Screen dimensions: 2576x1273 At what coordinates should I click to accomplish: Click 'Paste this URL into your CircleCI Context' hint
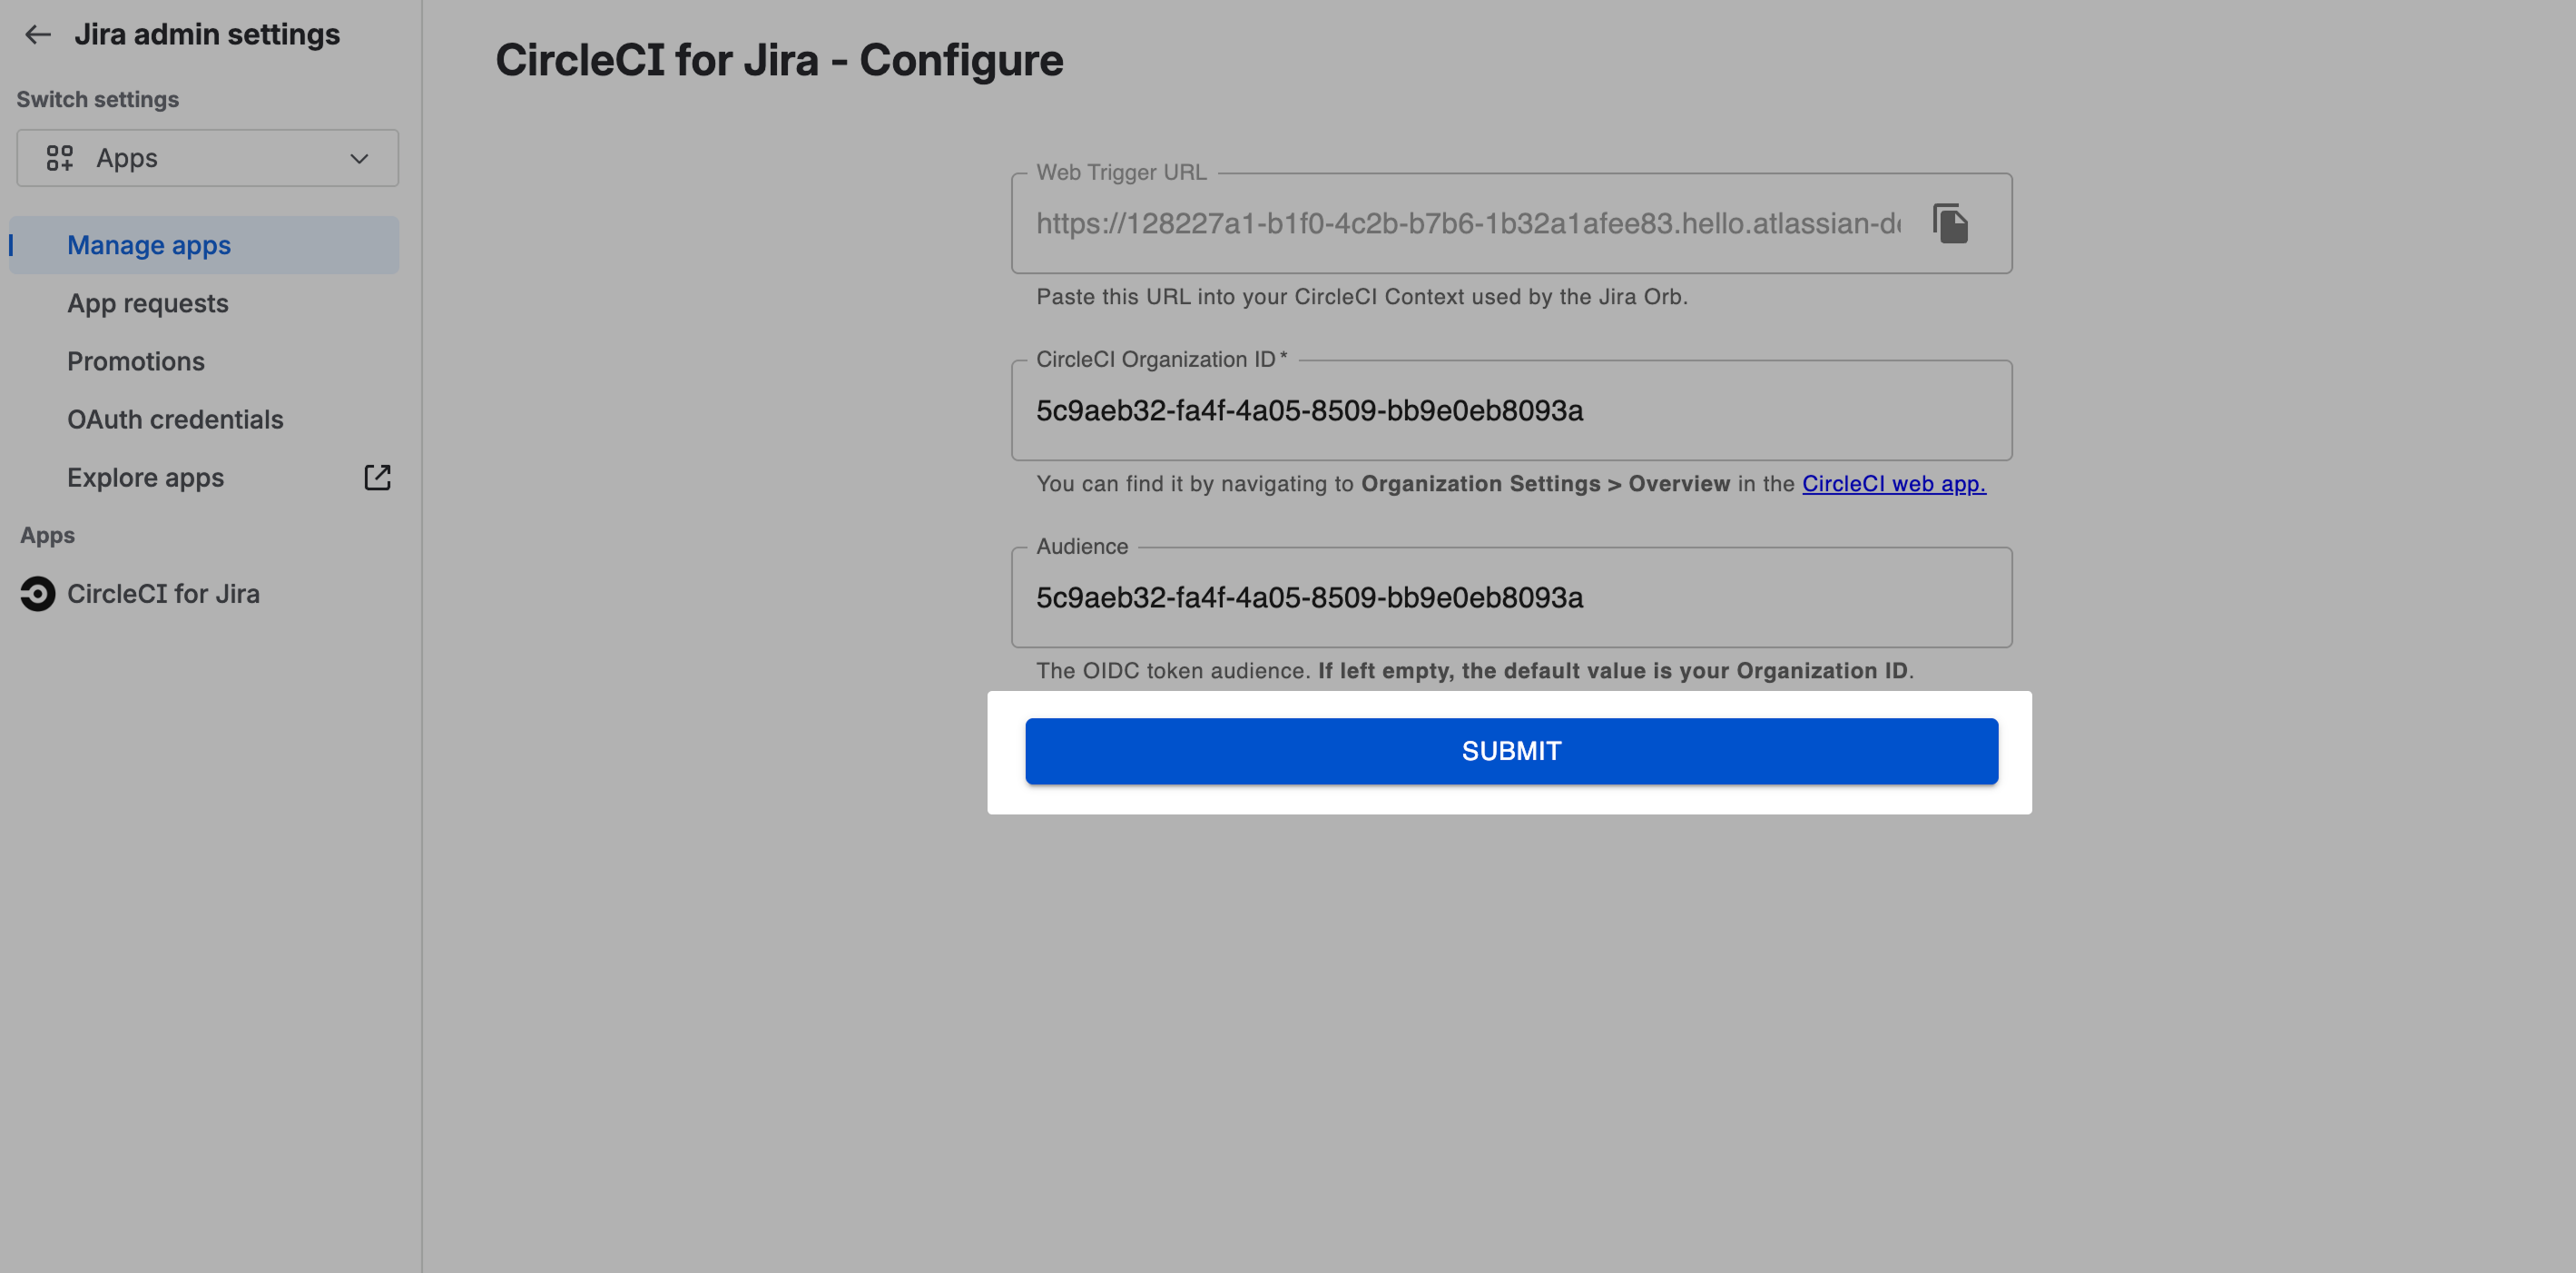coord(1361,297)
